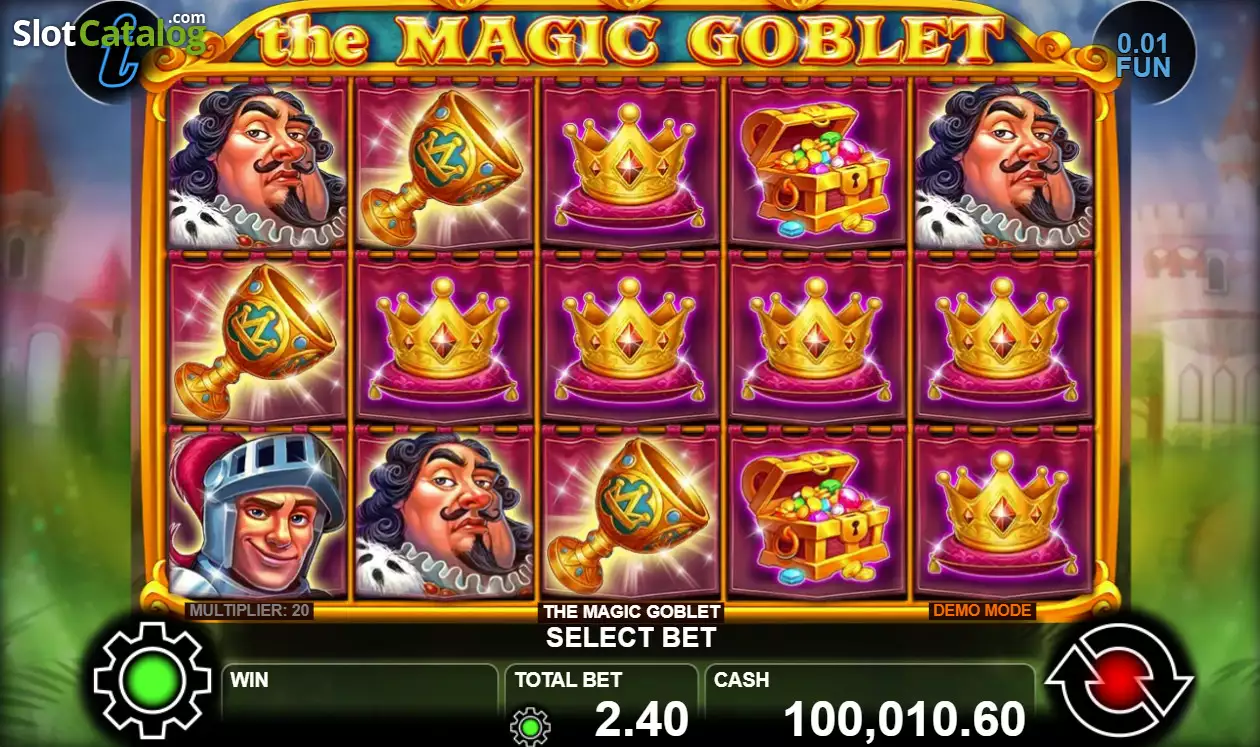Click the king symbol in the top-right reel
The image size is (1260, 747).
coord(1004,164)
